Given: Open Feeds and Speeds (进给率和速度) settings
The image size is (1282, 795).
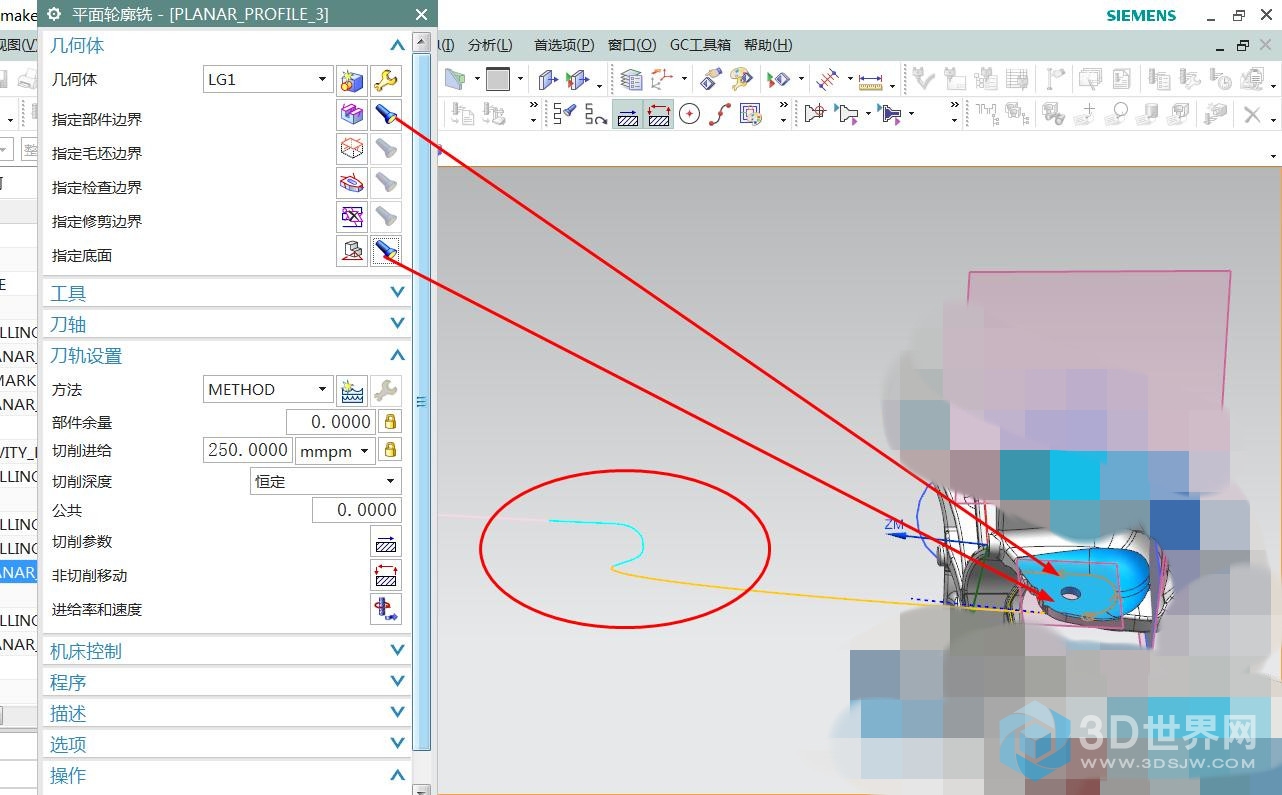Looking at the screenshot, I should (x=386, y=609).
